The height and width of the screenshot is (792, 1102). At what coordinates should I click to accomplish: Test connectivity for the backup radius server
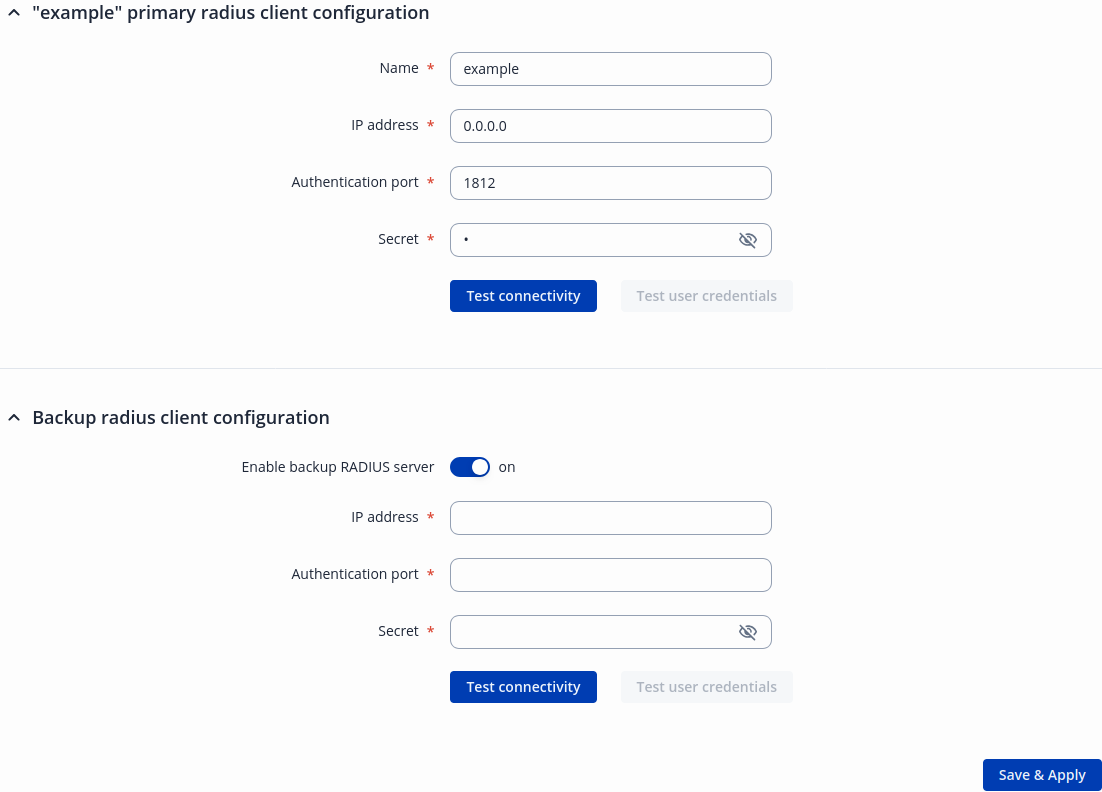(523, 687)
